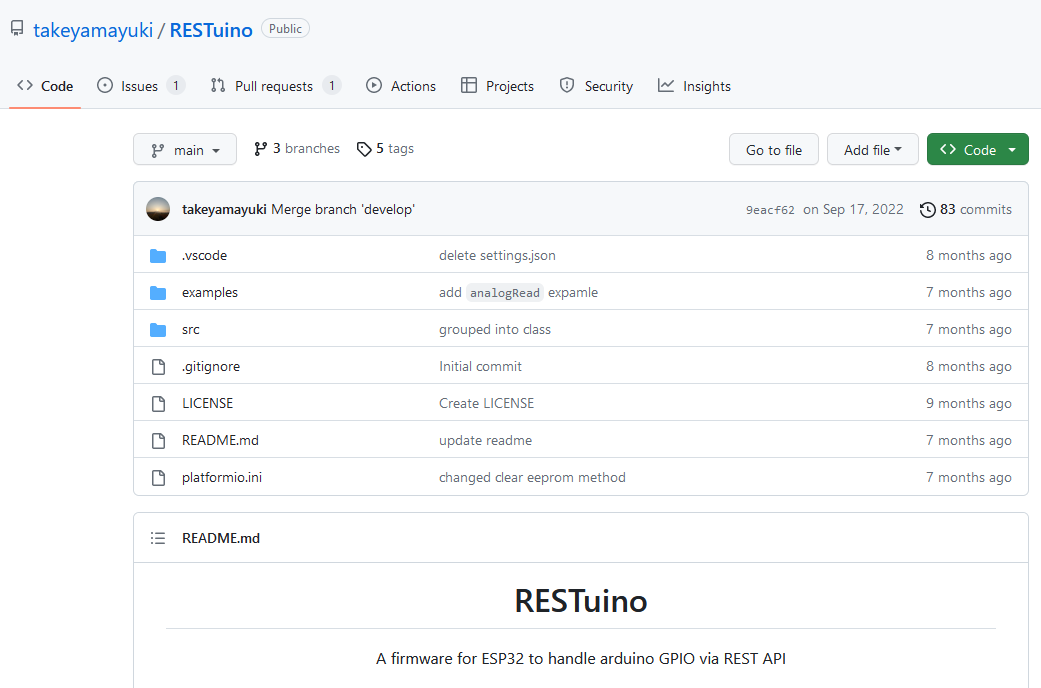The image size is (1041, 688).
Task: Click the repository book icon beside takeyamayuki
Action: point(17,28)
